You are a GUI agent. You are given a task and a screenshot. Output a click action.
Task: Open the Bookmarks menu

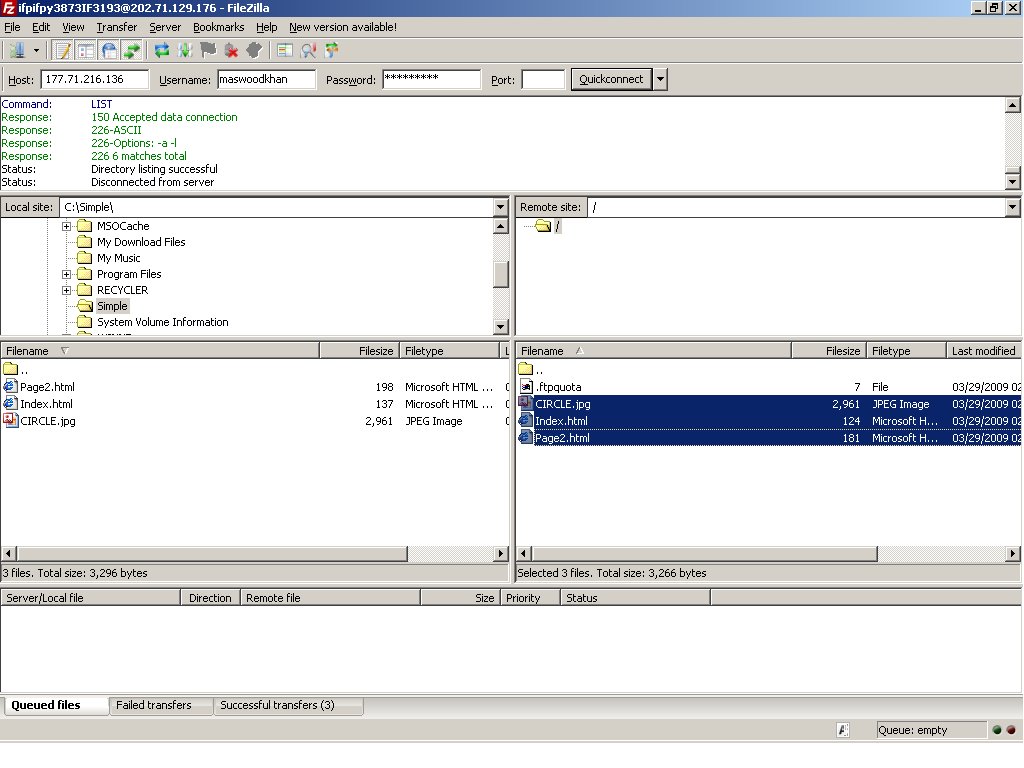click(x=218, y=27)
